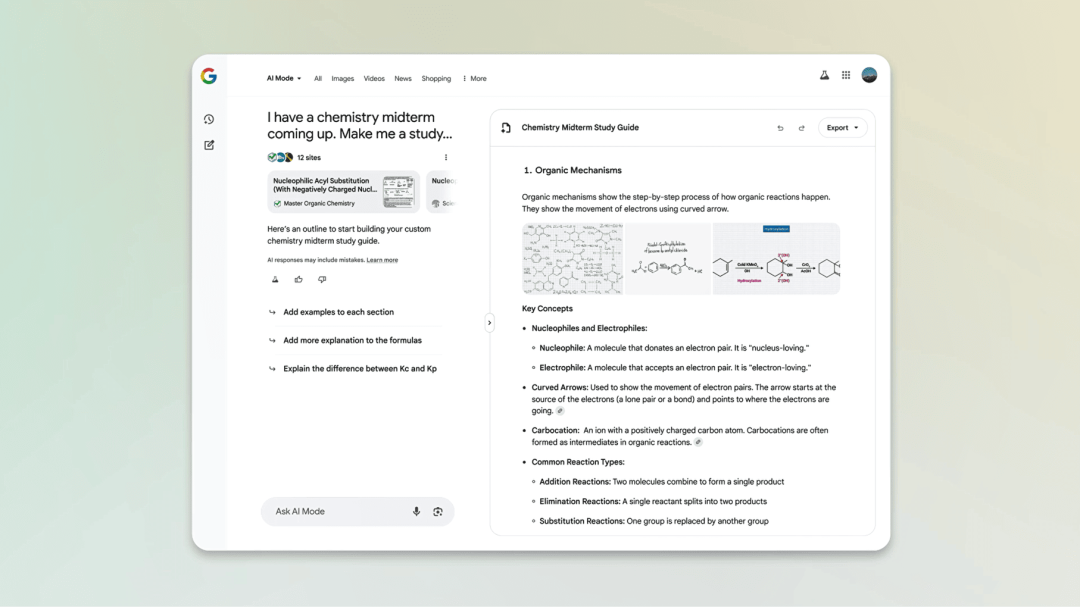Viewport: 1080px width, 607px height.
Task: Switch to the All tab
Action: coord(318,79)
